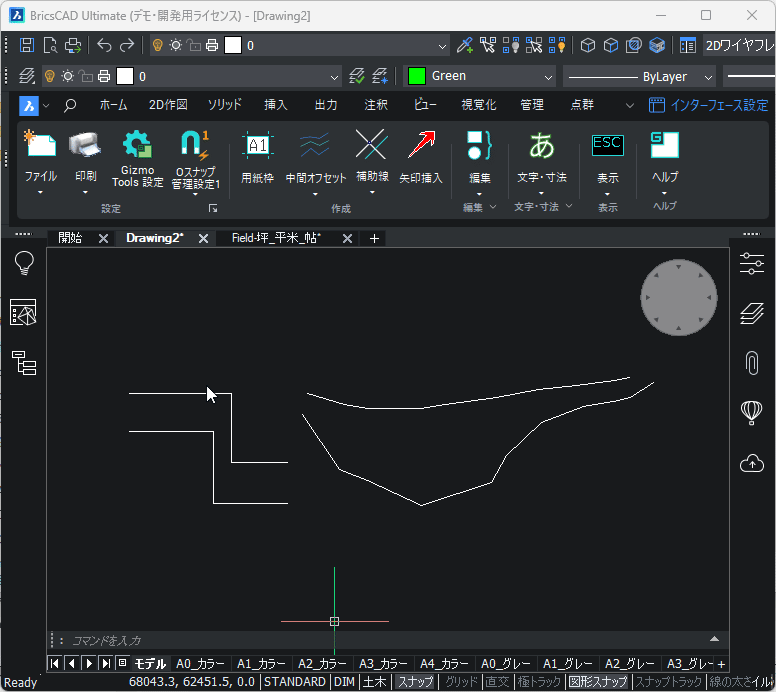Toggle 直交 mode in status bar

[x=497, y=682]
